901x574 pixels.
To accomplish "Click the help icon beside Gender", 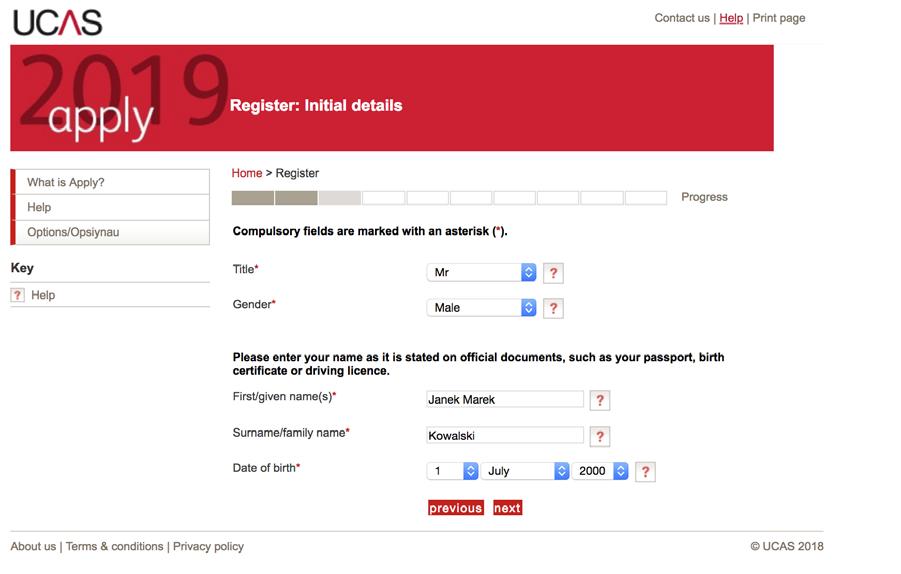I will point(553,309).
